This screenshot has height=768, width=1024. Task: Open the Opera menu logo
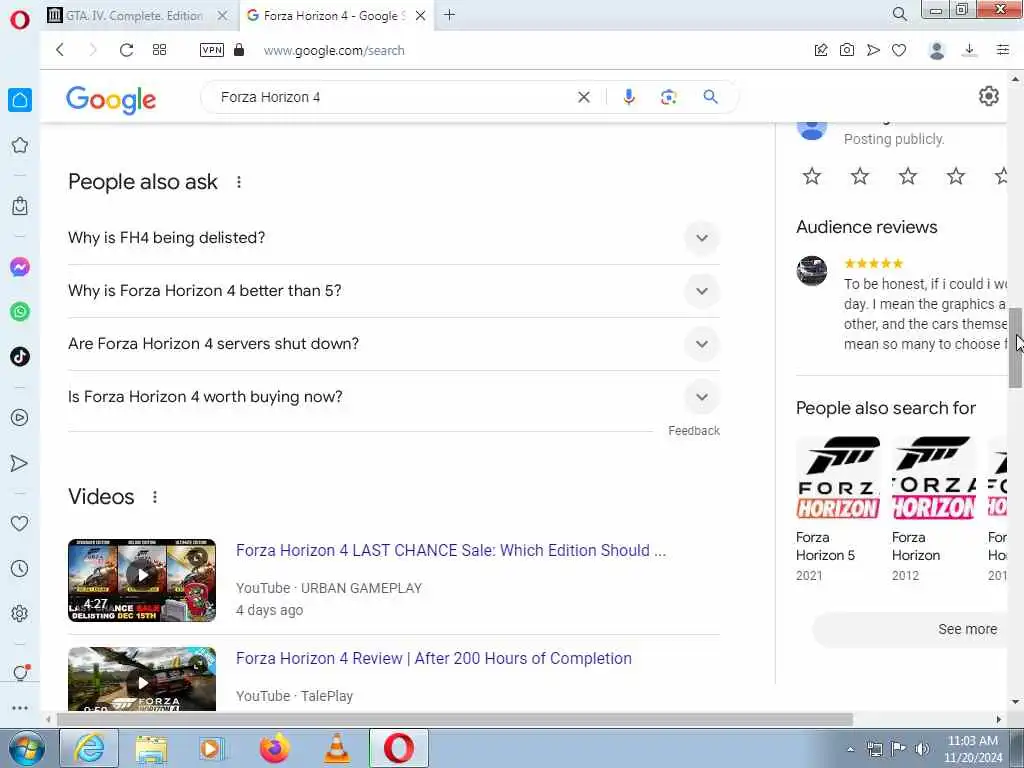pos(20,20)
